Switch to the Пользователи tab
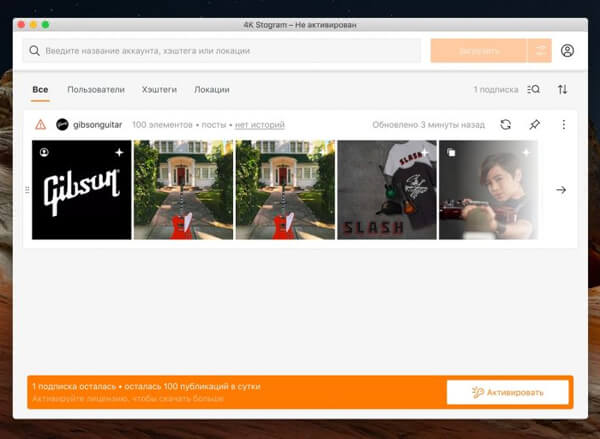The width and height of the screenshot is (600, 439). coord(95,90)
